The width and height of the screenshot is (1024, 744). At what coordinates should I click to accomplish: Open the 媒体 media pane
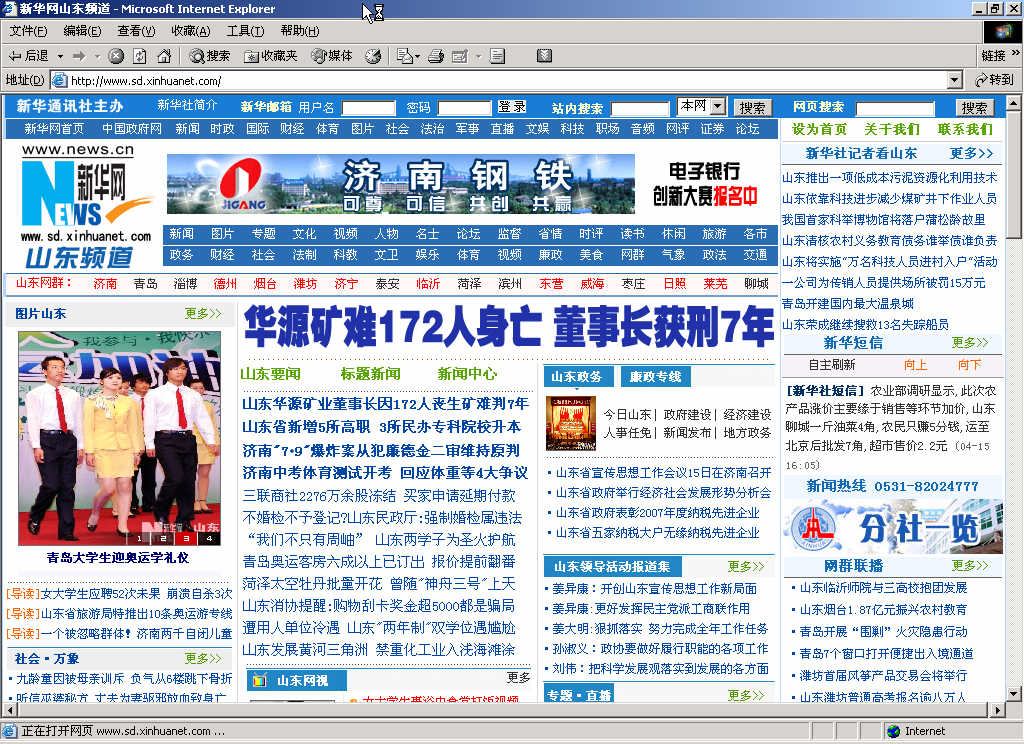[x=332, y=56]
